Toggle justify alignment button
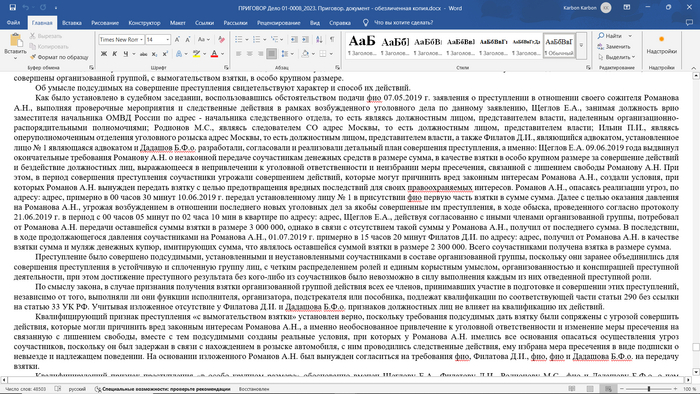Viewport: 700px width, 394px height. coord(271,54)
